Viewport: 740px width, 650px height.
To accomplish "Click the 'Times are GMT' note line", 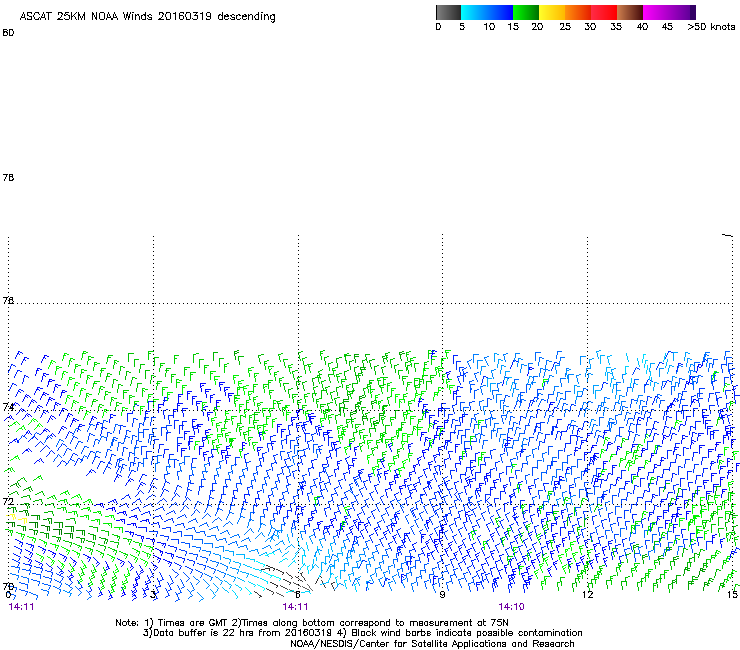I will click(x=312, y=623).
